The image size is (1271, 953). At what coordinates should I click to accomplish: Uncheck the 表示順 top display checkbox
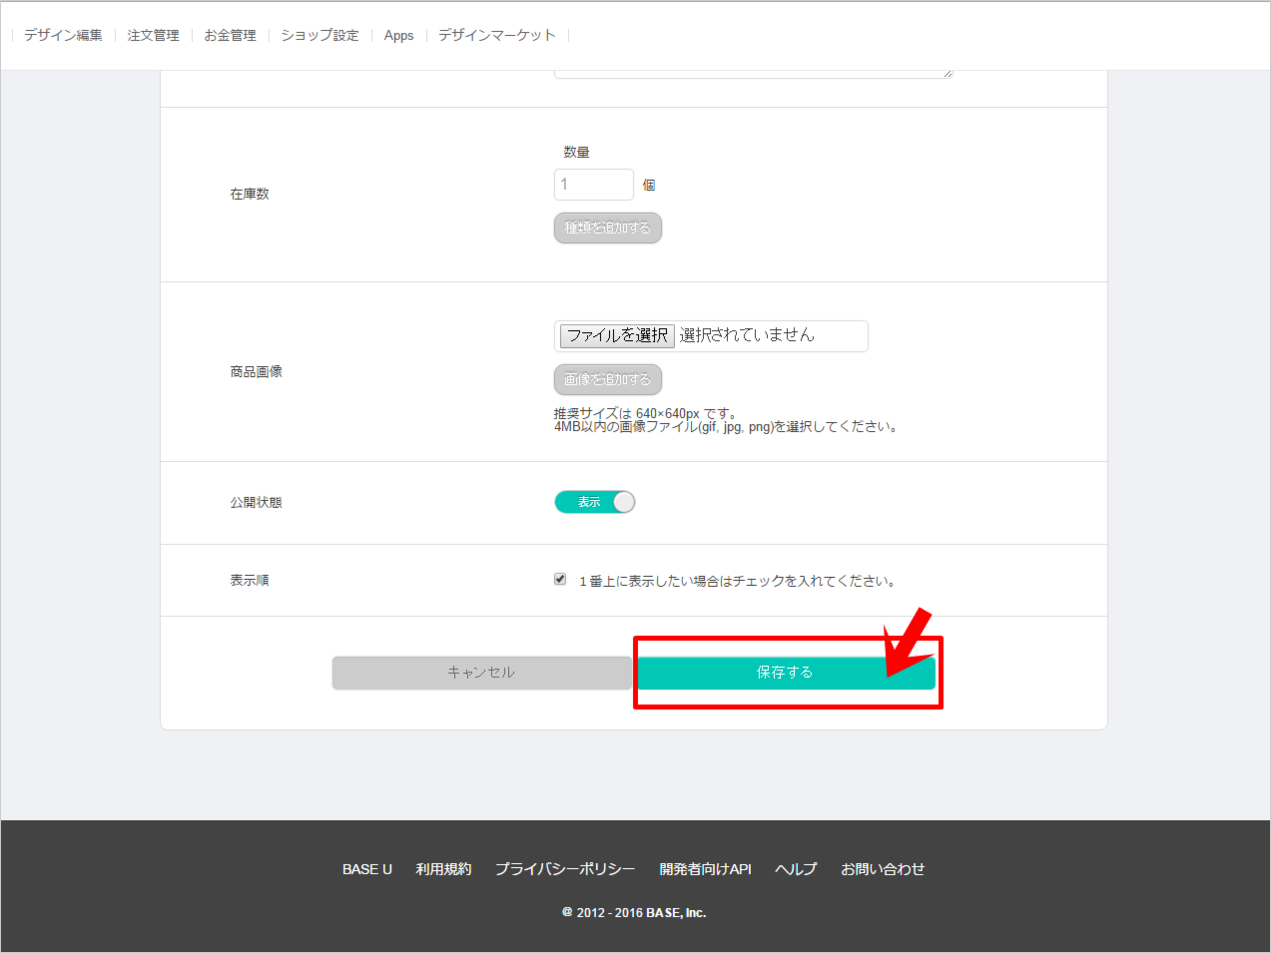click(x=560, y=579)
